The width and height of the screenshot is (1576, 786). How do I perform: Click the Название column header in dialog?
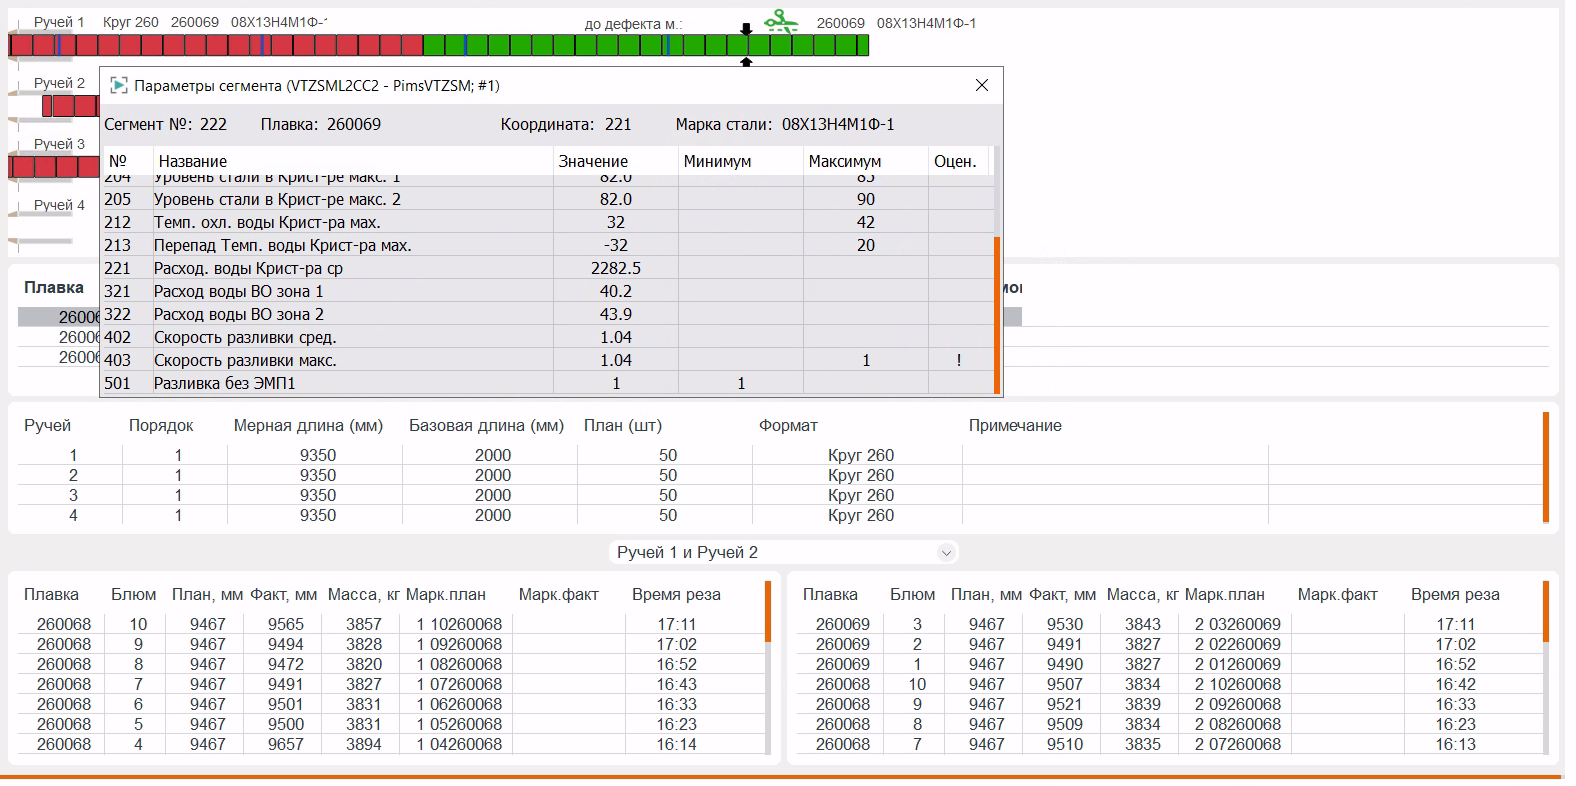click(193, 161)
